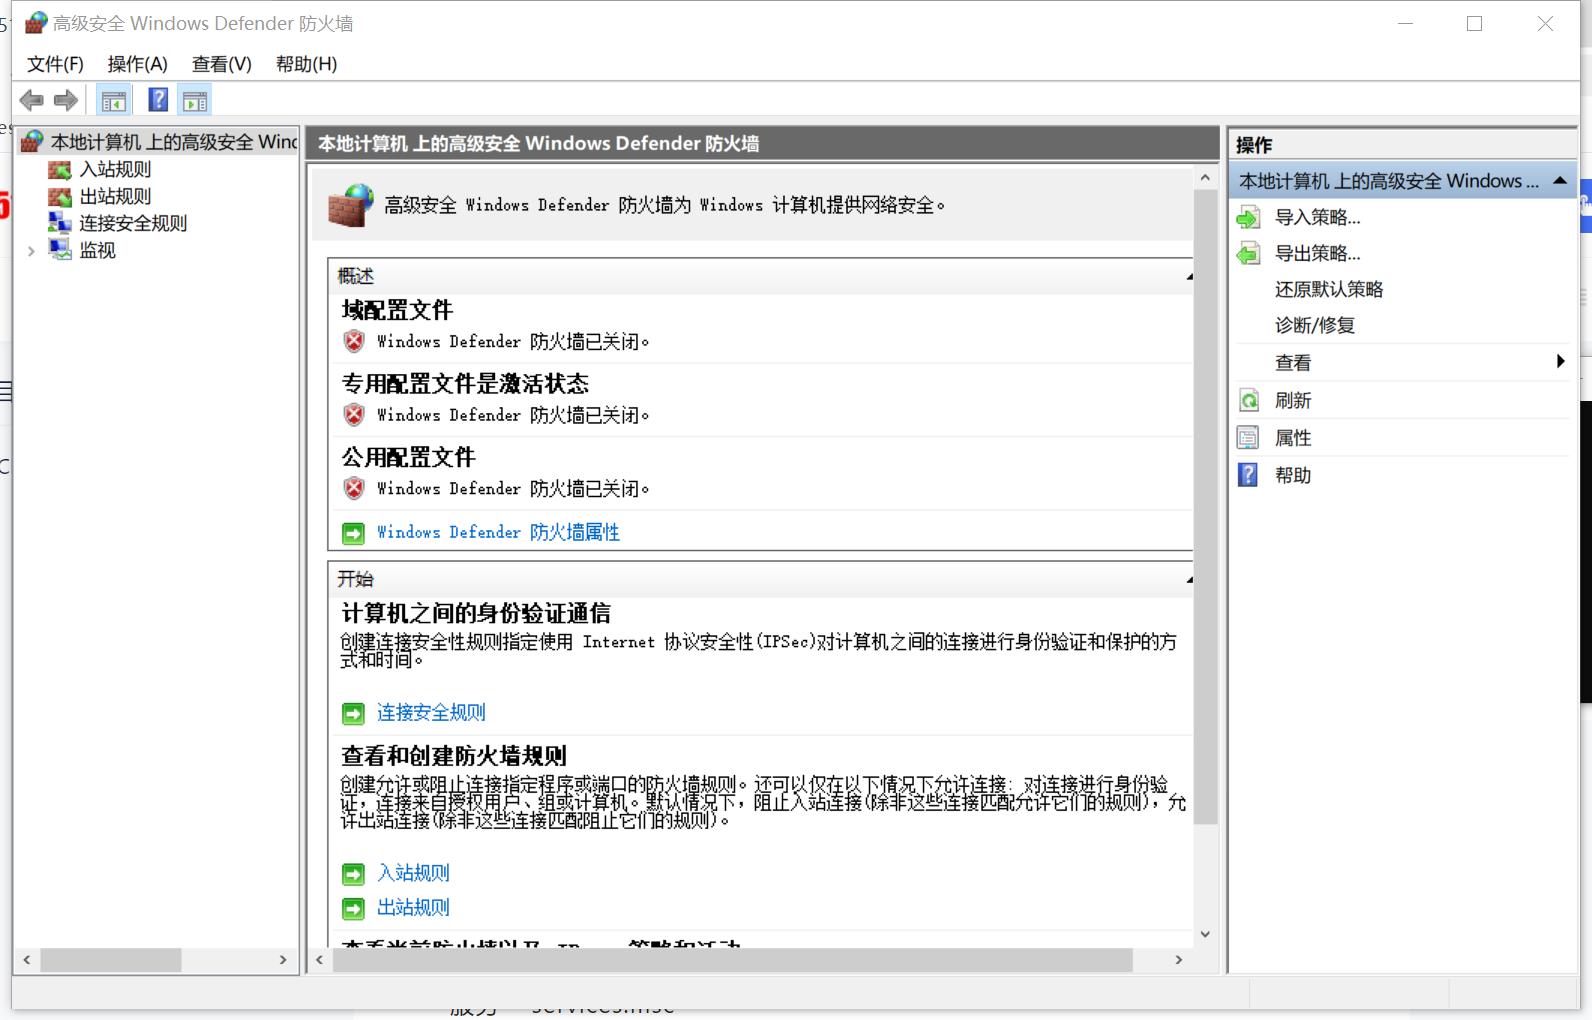The width and height of the screenshot is (1592, 1020).
Task: Click the 刷新 refresh icon
Action: (x=1249, y=401)
